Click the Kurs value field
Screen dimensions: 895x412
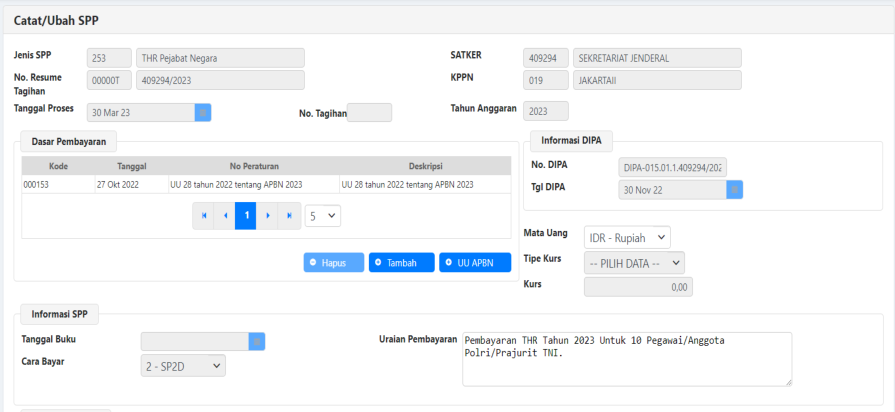pyautogui.click(x=637, y=287)
